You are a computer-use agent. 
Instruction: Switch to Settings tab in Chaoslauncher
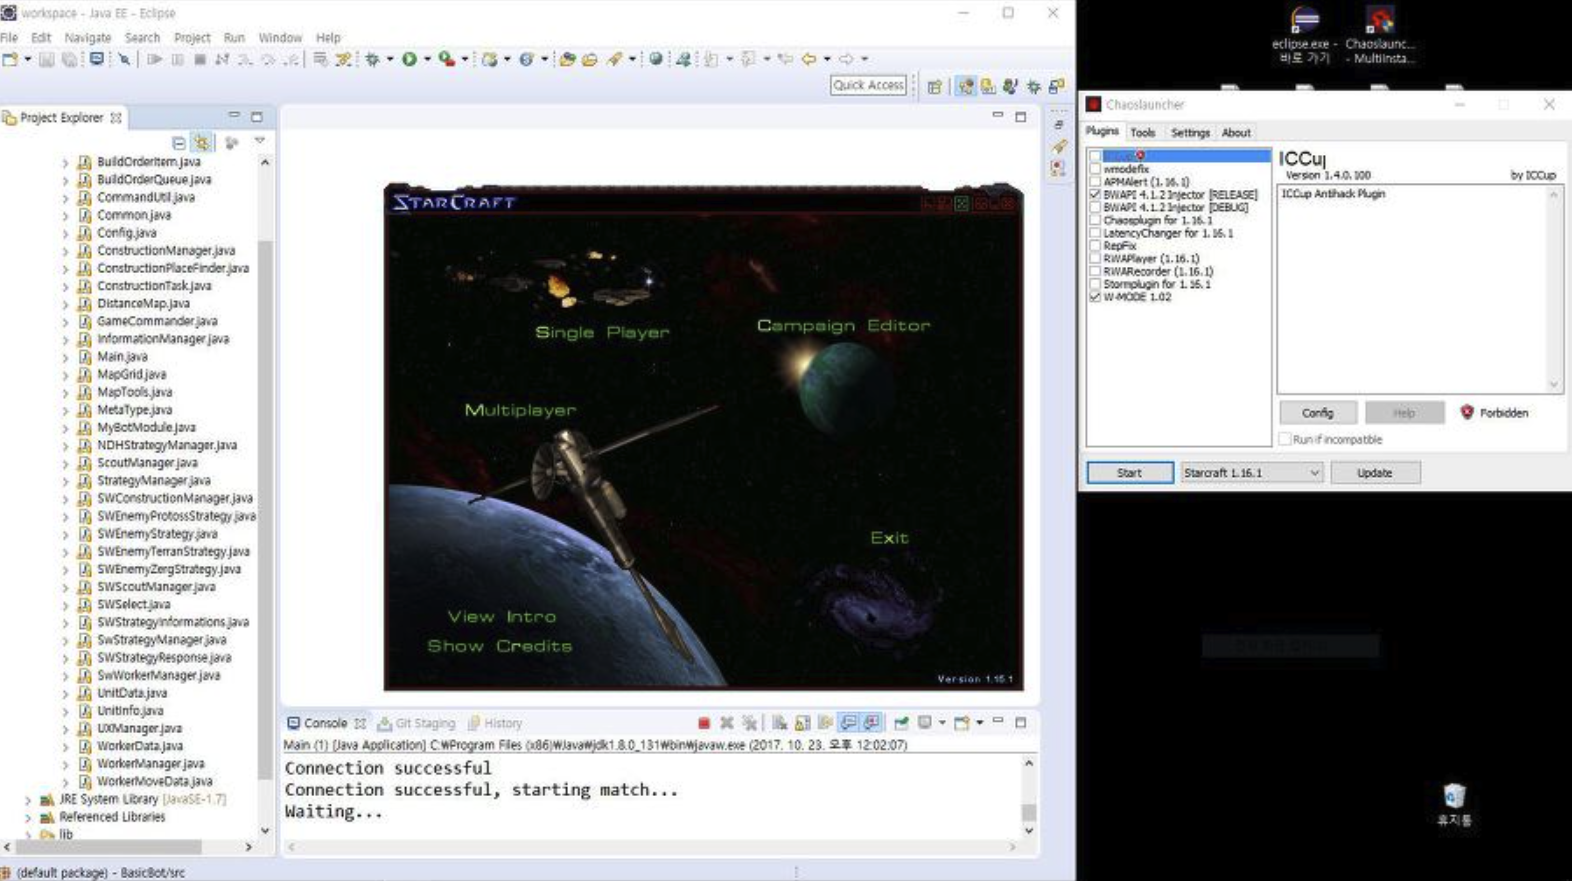(1190, 132)
